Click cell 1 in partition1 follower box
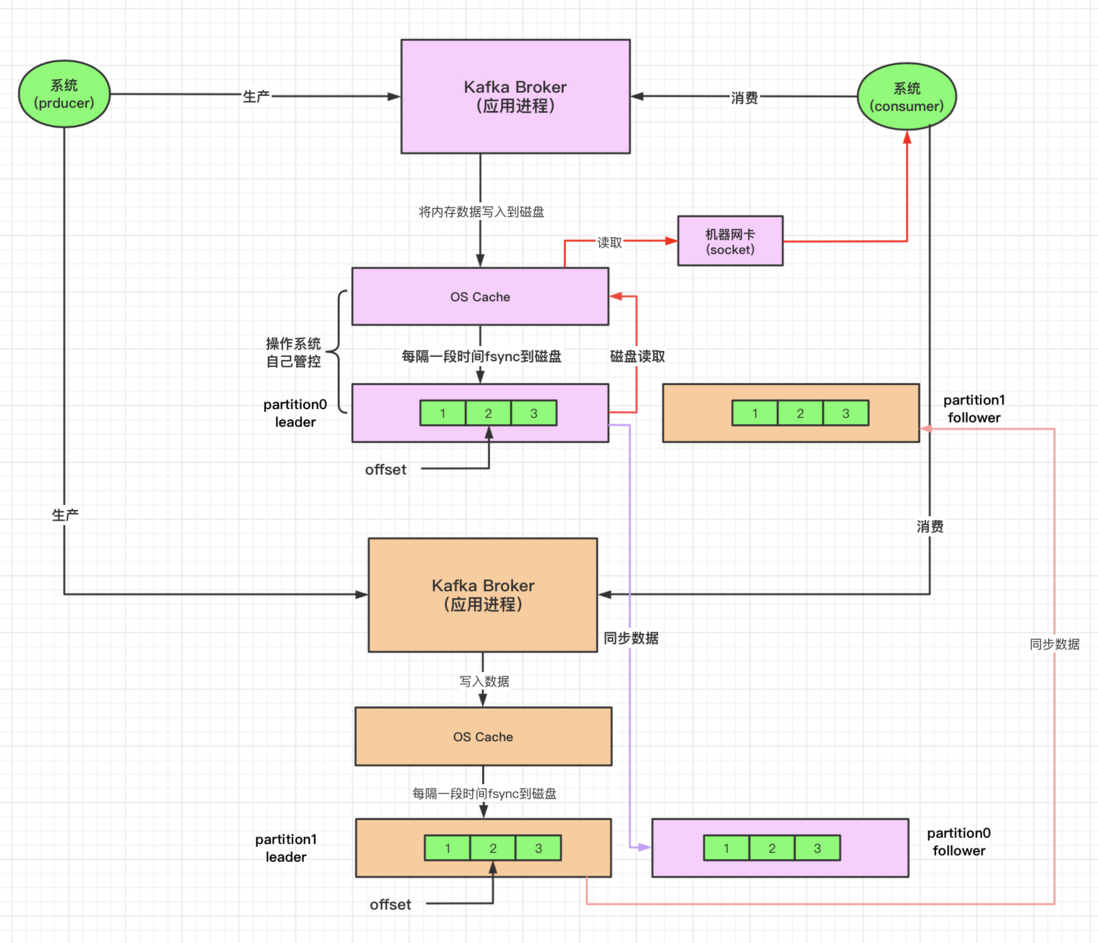 (755, 413)
